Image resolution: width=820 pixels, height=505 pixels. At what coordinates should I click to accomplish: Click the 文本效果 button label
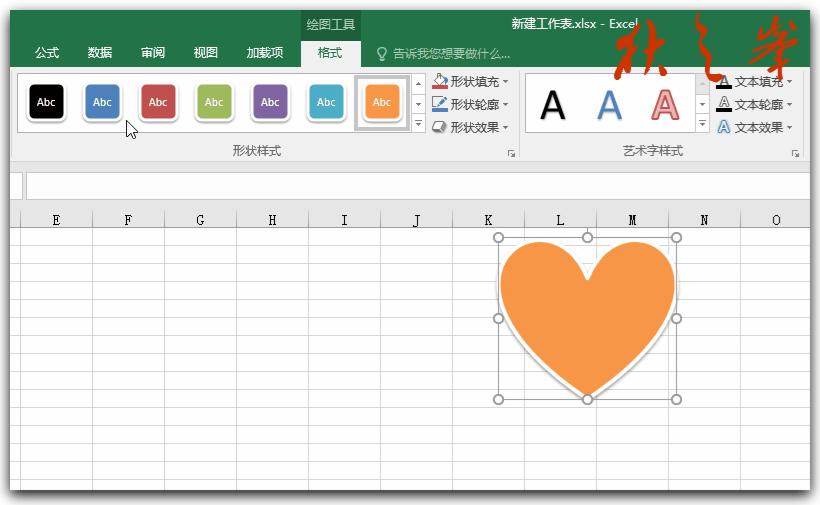coord(759,127)
